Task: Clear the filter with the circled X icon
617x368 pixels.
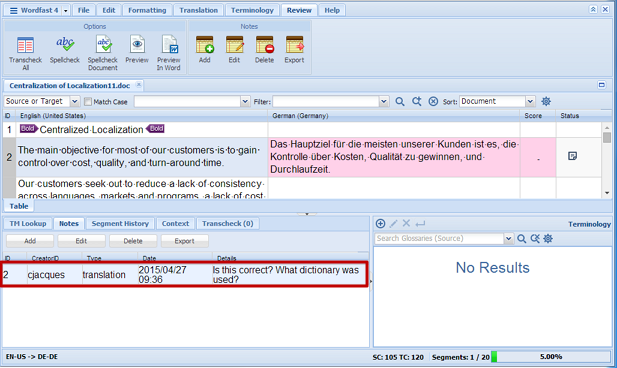Action: (x=433, y=102)
